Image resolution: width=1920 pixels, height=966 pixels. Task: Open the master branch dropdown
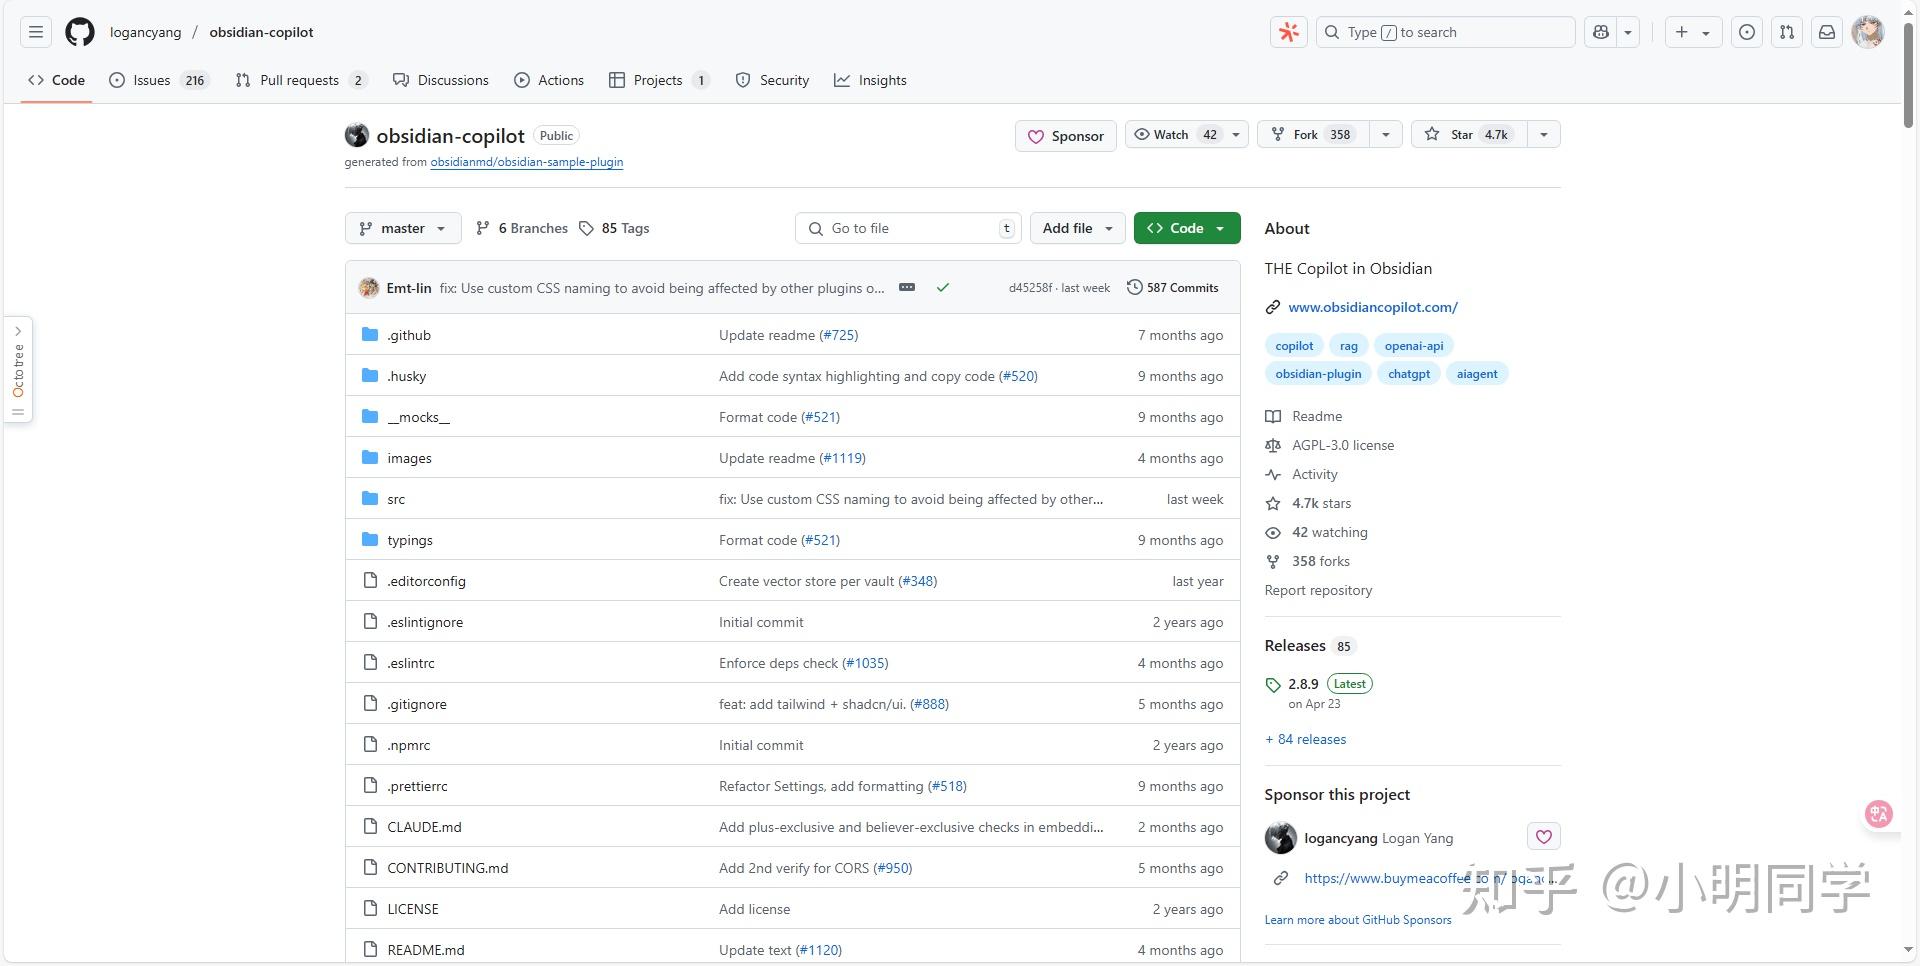coord(403,228)
